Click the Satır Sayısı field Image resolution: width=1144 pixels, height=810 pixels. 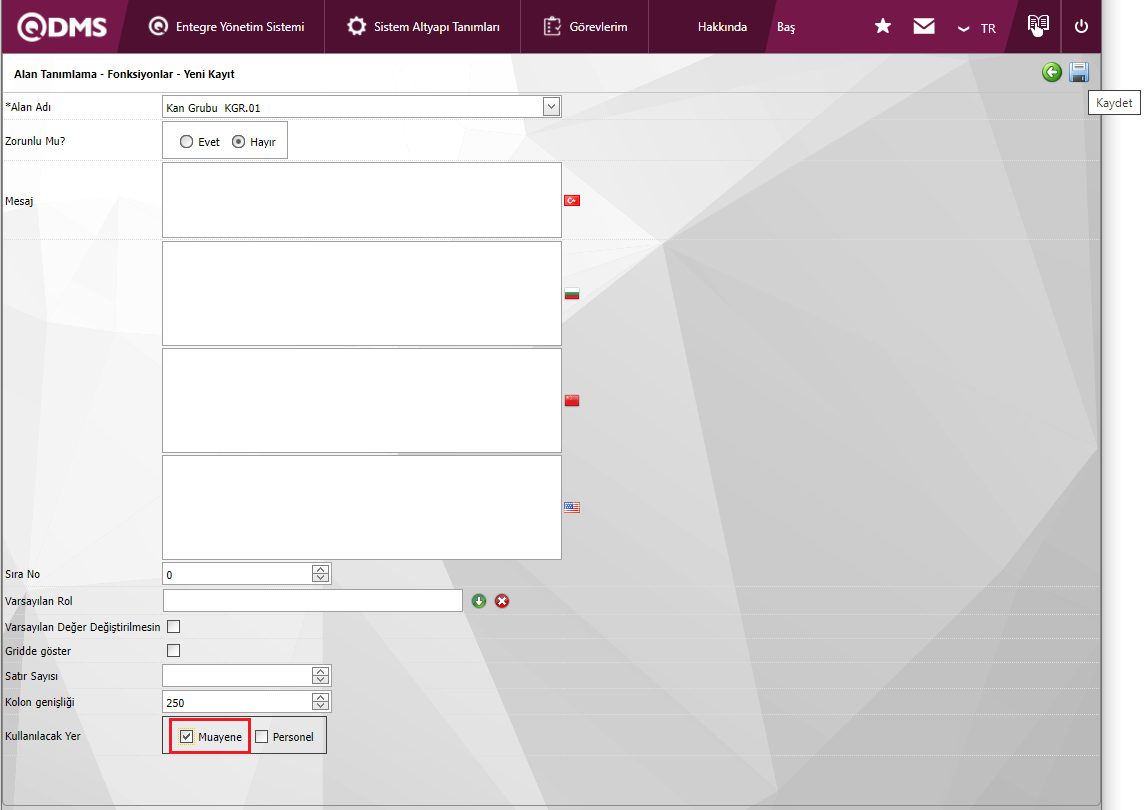click(238, 676)
